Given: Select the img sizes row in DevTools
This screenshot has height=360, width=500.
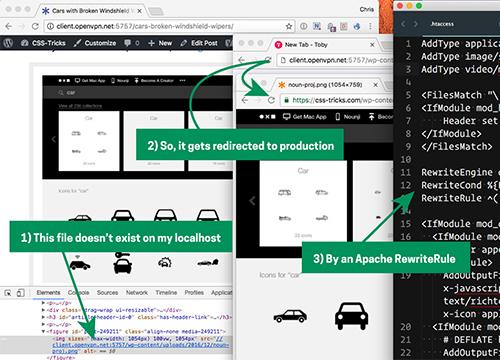Looking at the screenshot, I should tap(116, 345).
